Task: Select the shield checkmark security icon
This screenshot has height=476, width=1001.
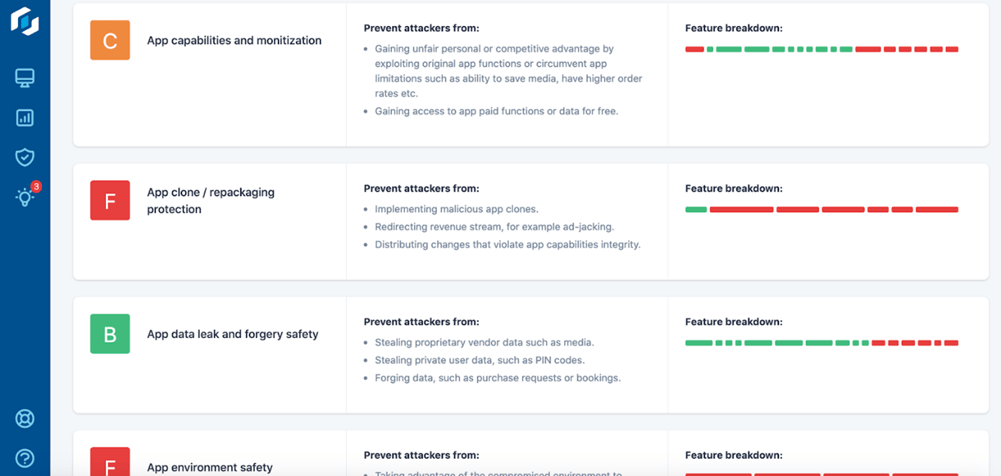Action: 25,158
